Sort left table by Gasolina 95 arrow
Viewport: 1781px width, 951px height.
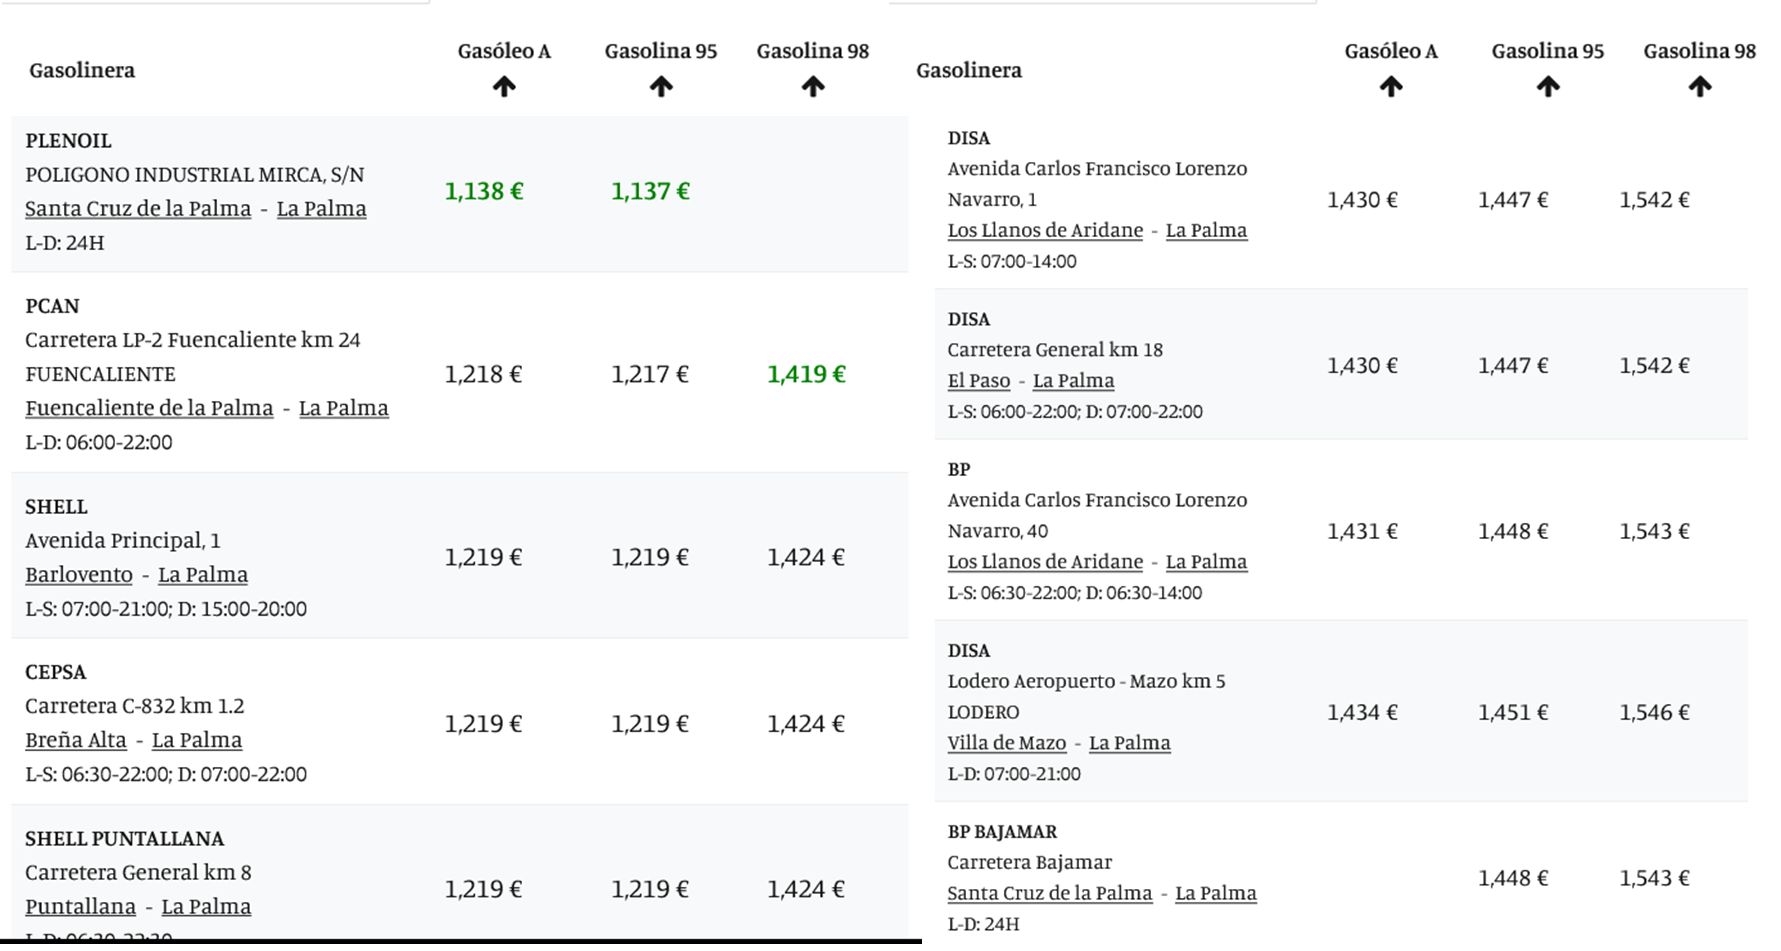point(660,88)
